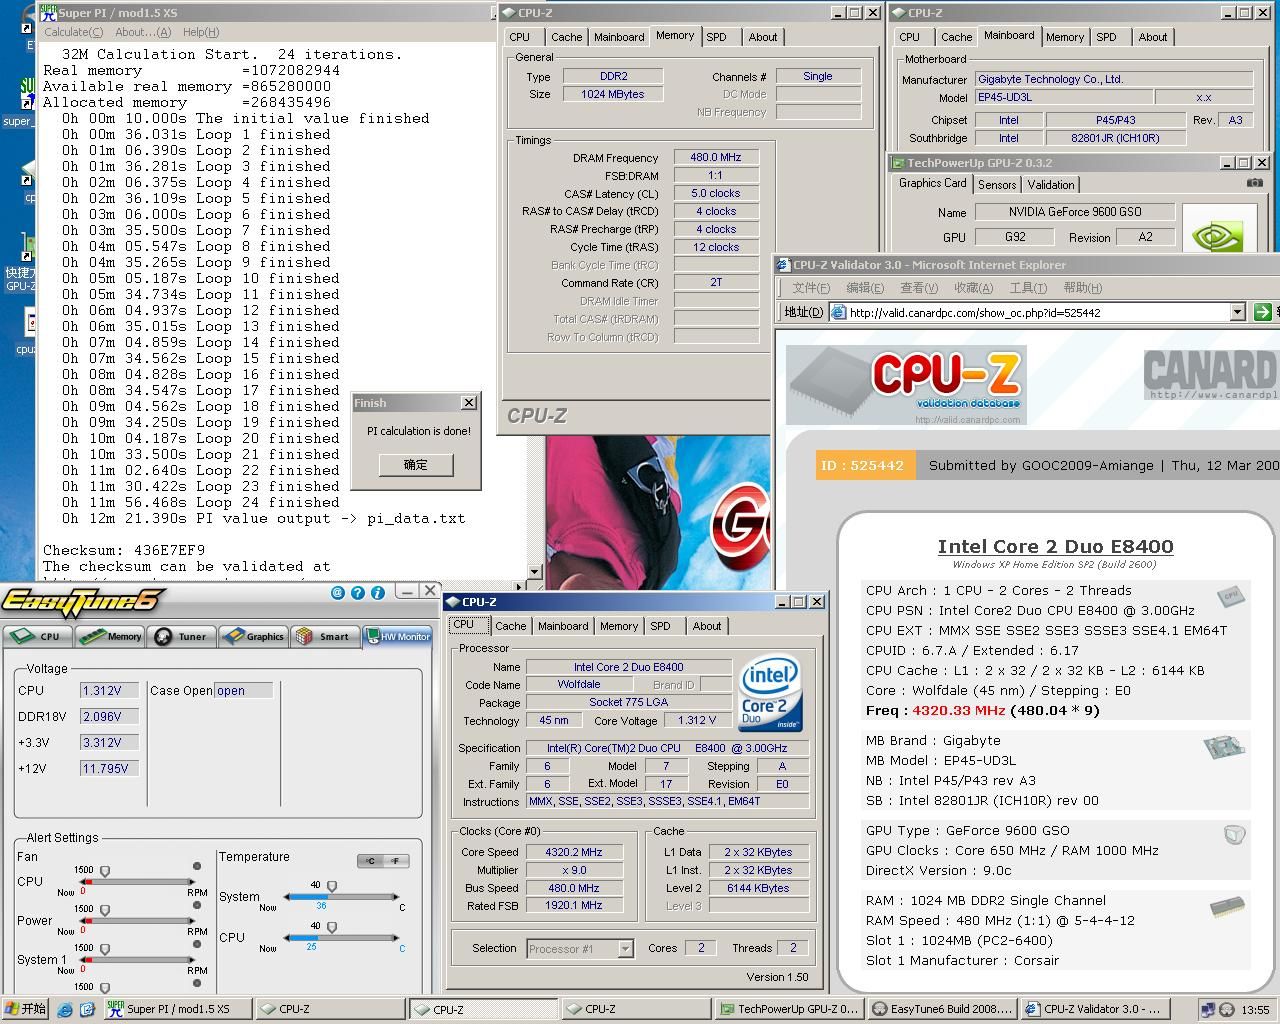Adjust CPU temperature alert slider

[332, 928]
